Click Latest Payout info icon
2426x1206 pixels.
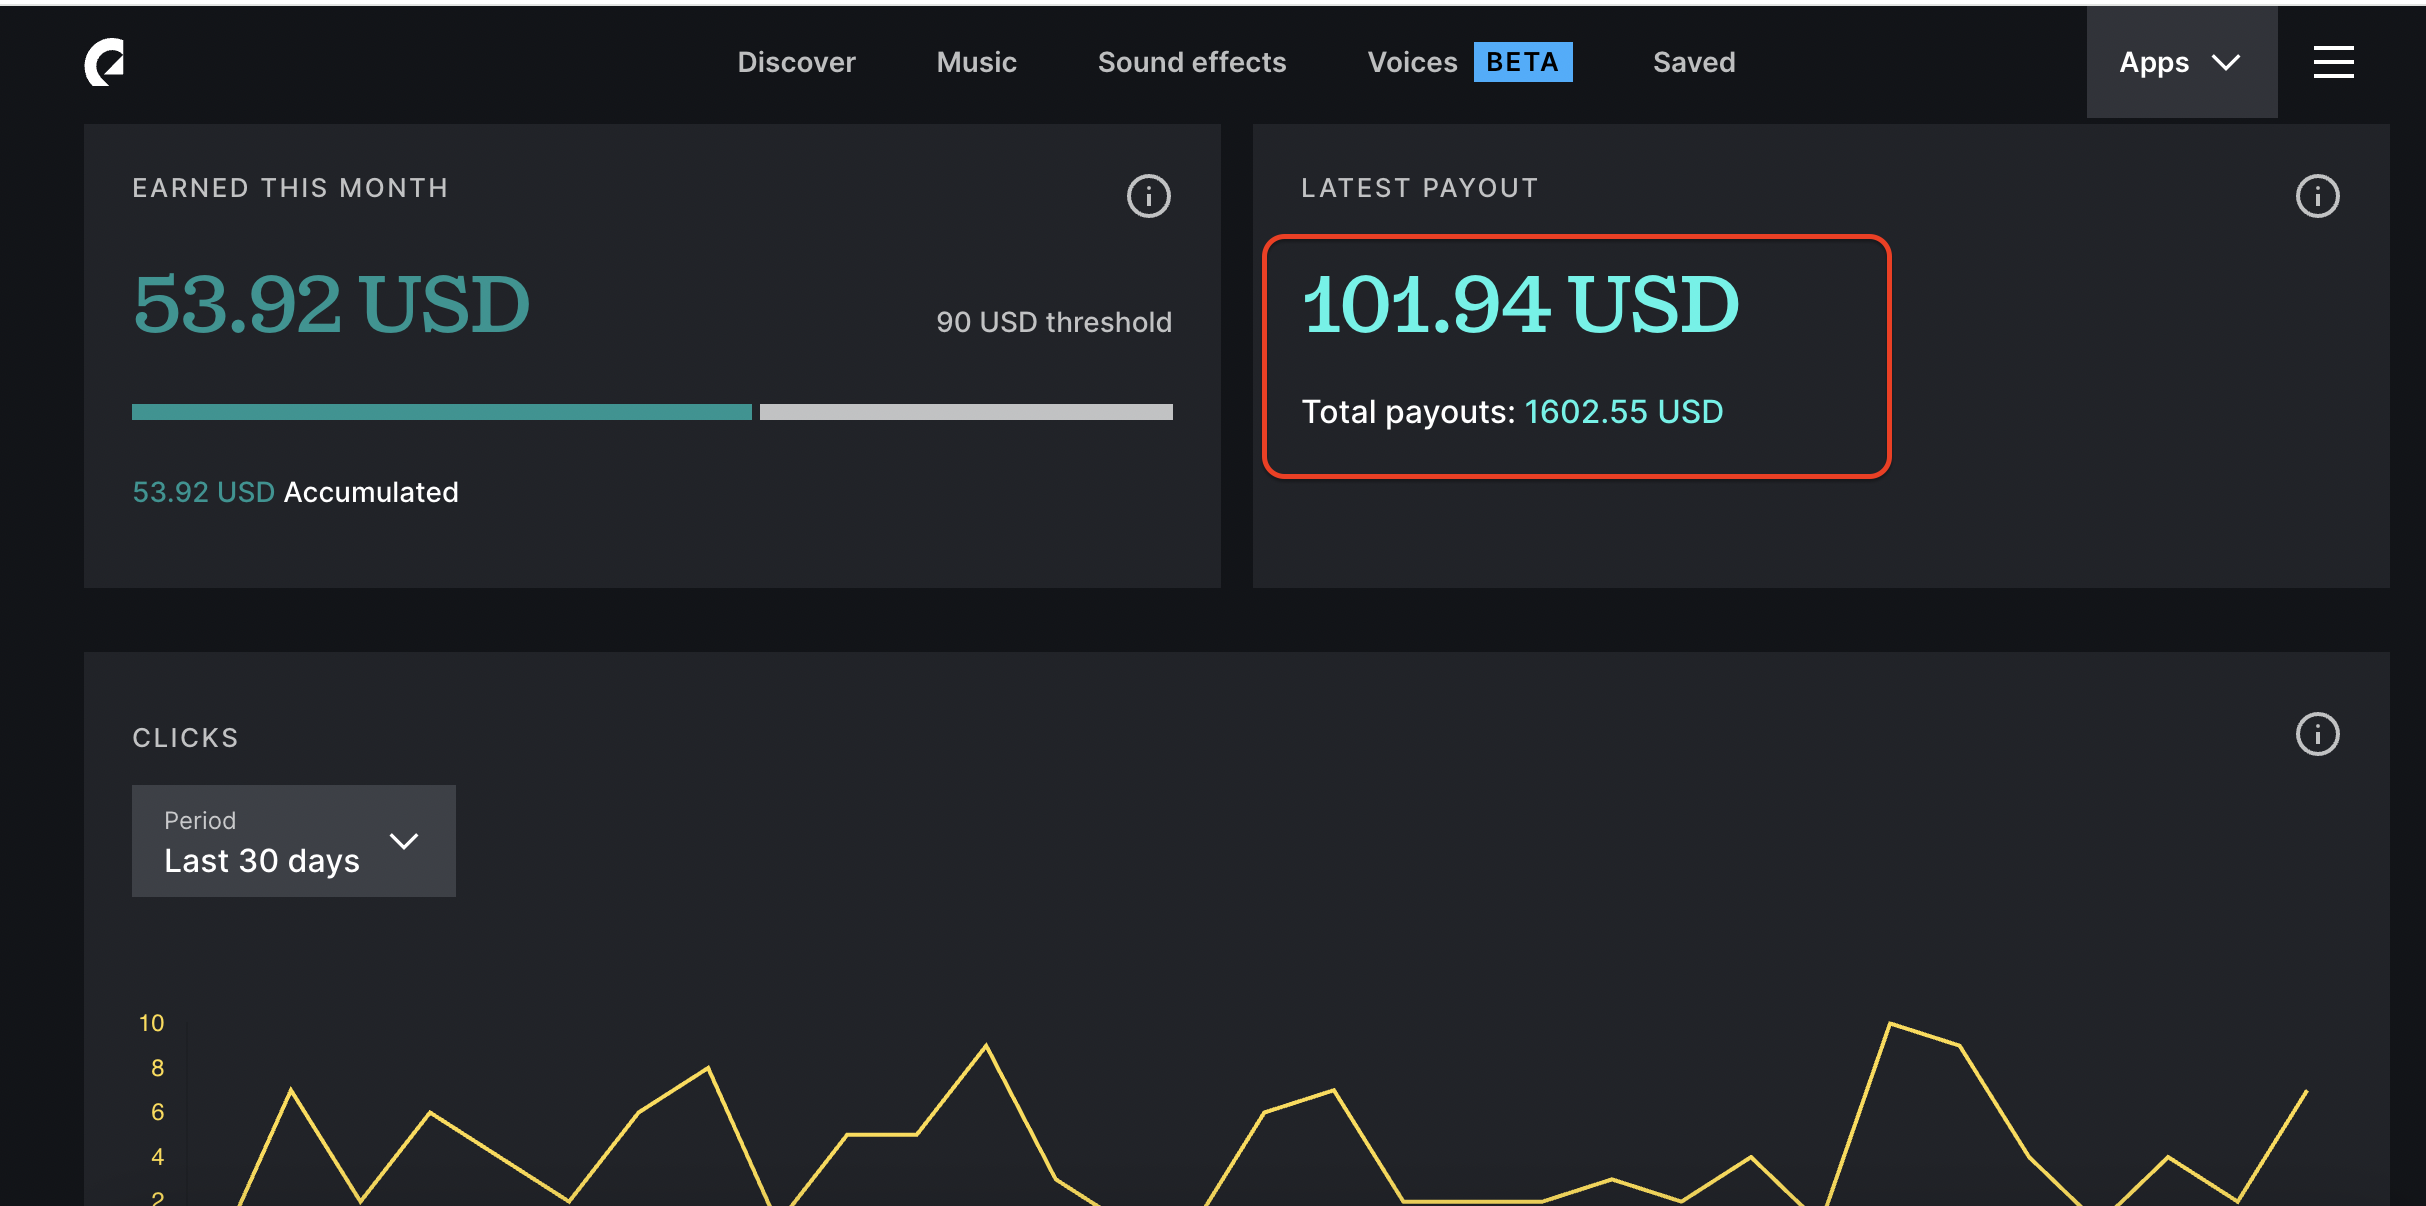click(x=2317, y=196)
